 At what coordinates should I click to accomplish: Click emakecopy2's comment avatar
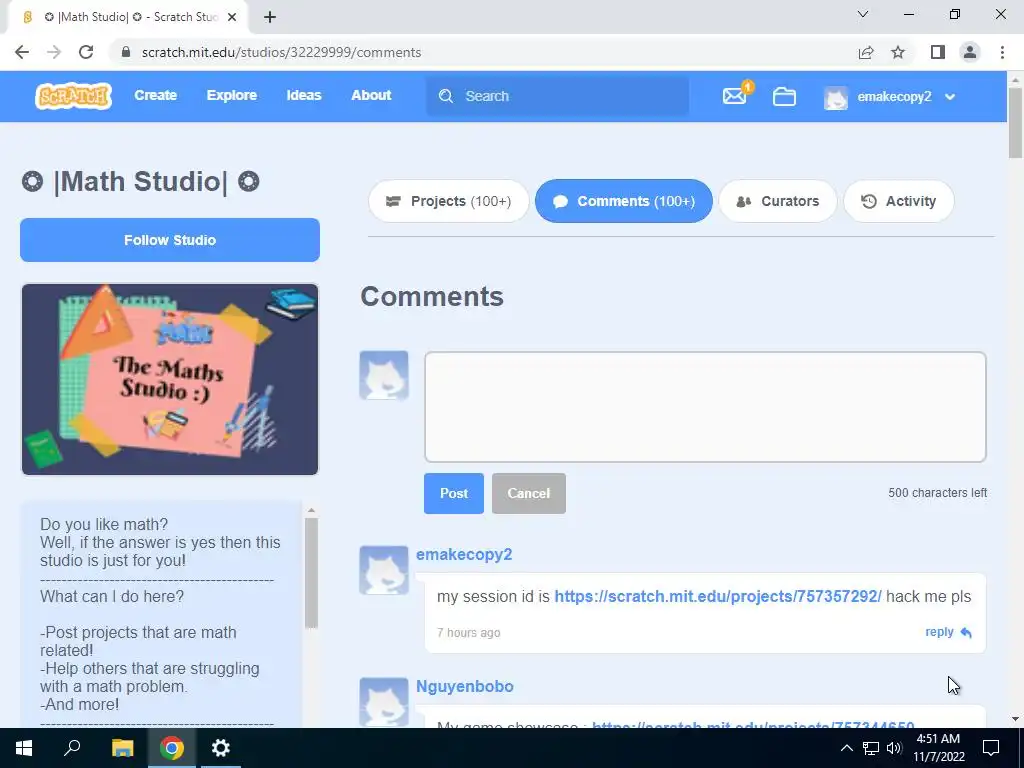(384, 570)
